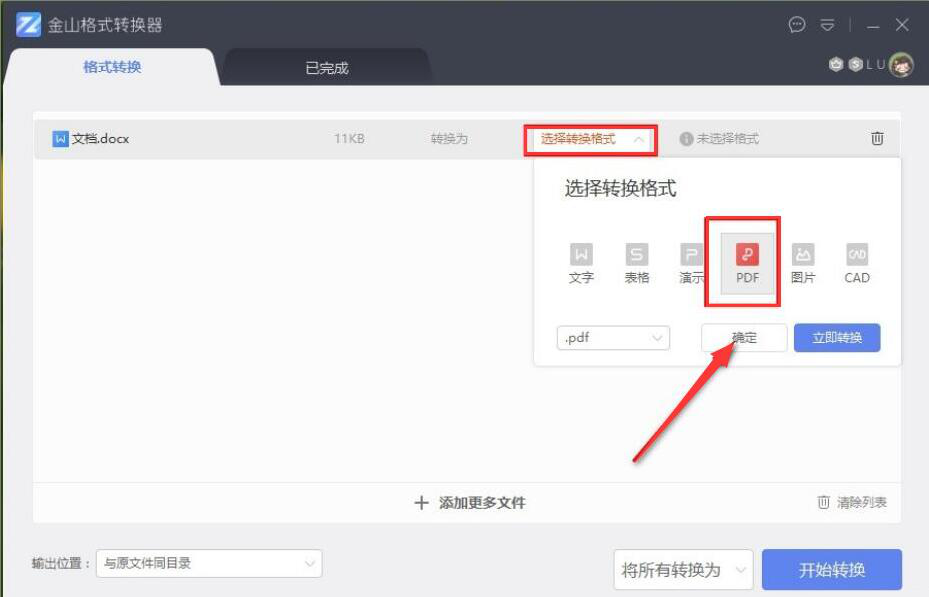Delete 文档.docx with the trash icon
This screenshot has height=597, width=929.
(877, 139)
